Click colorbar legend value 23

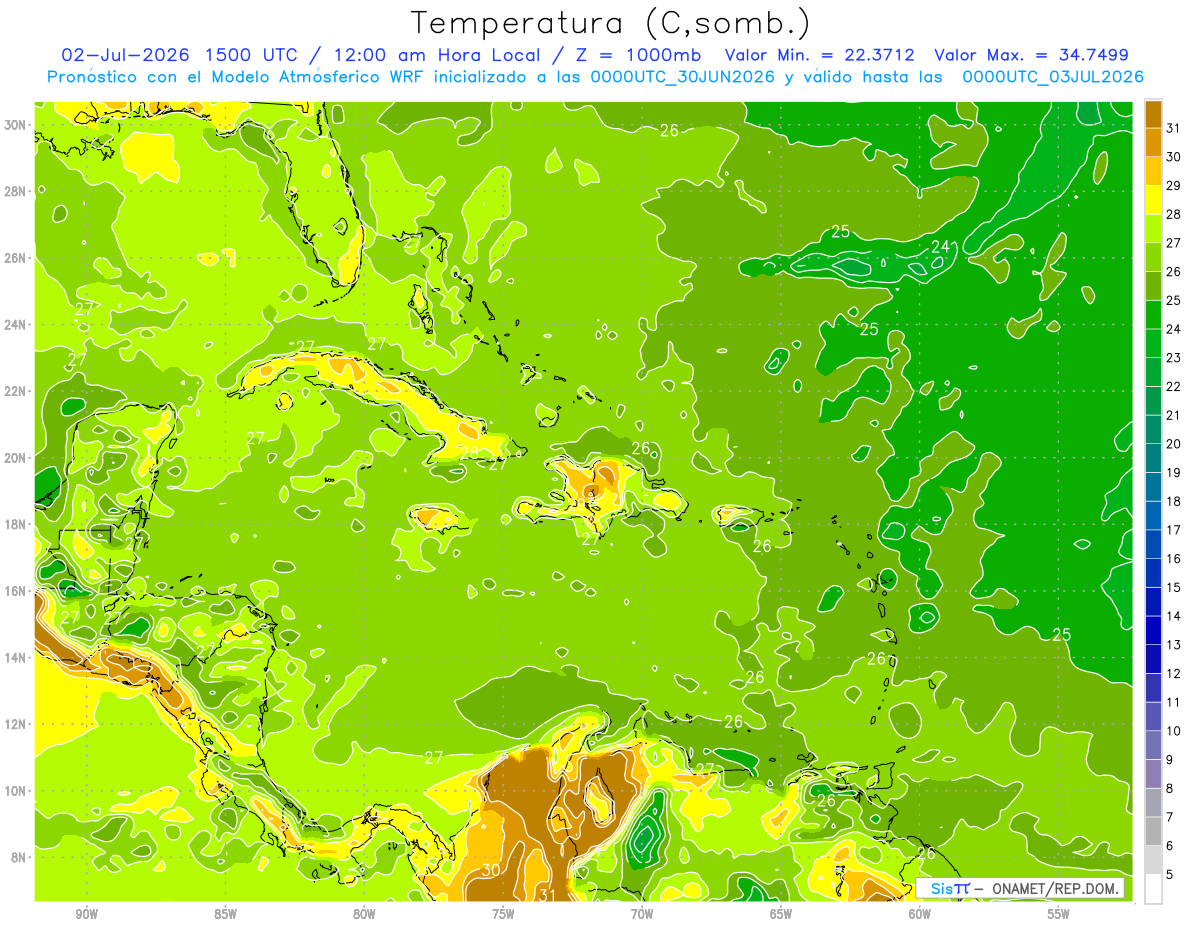click(1174, 358)
